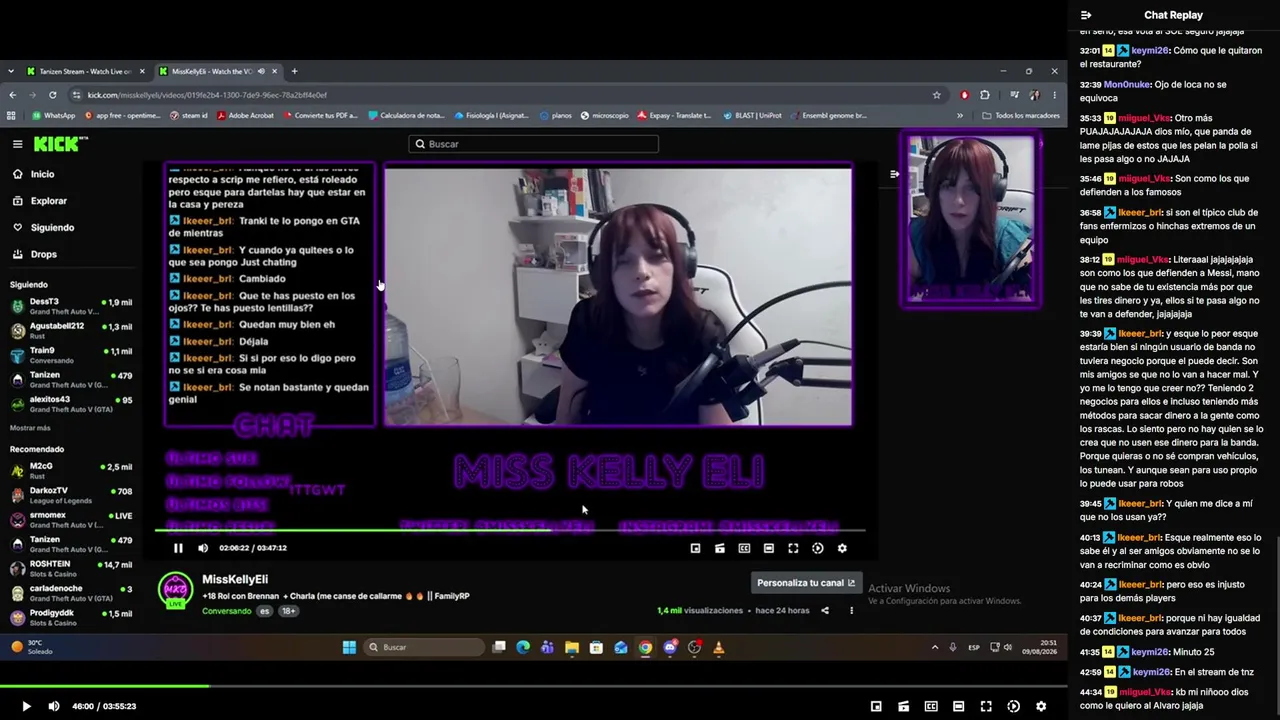Toggle captions (CC) in the bottom control bar
1280x720 pixels.
coord(931,706)
